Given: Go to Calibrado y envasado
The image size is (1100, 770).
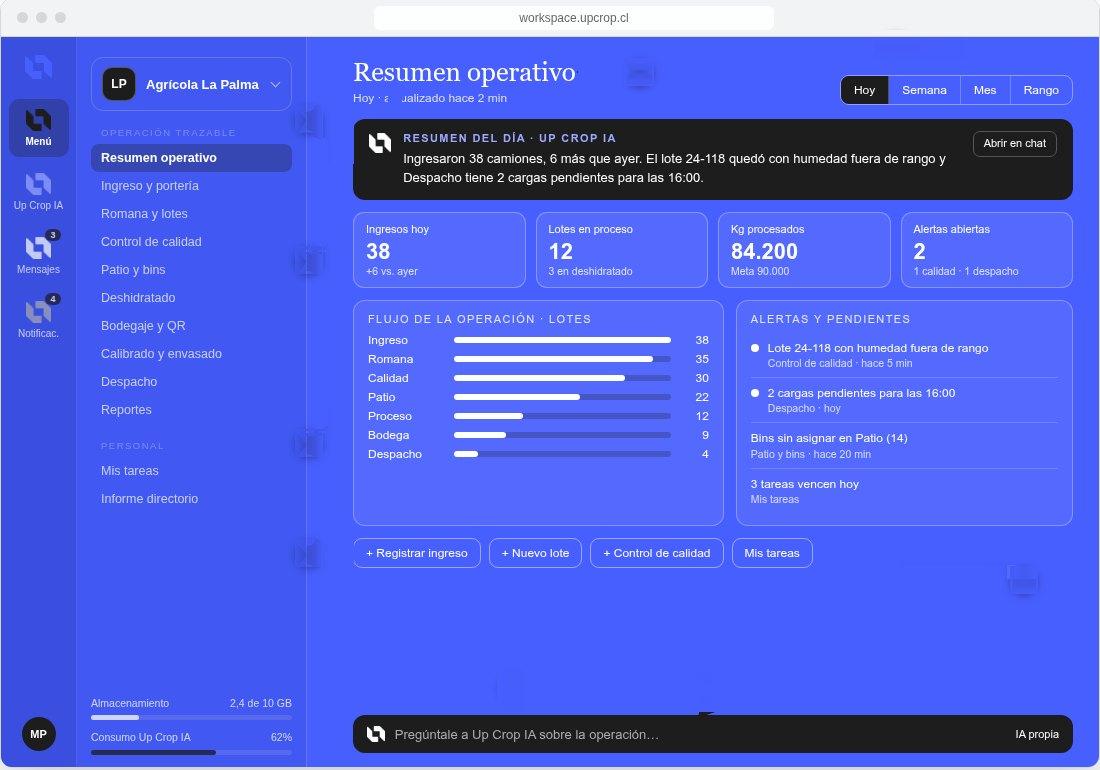Looking at the screenshot, I should 192,354.
